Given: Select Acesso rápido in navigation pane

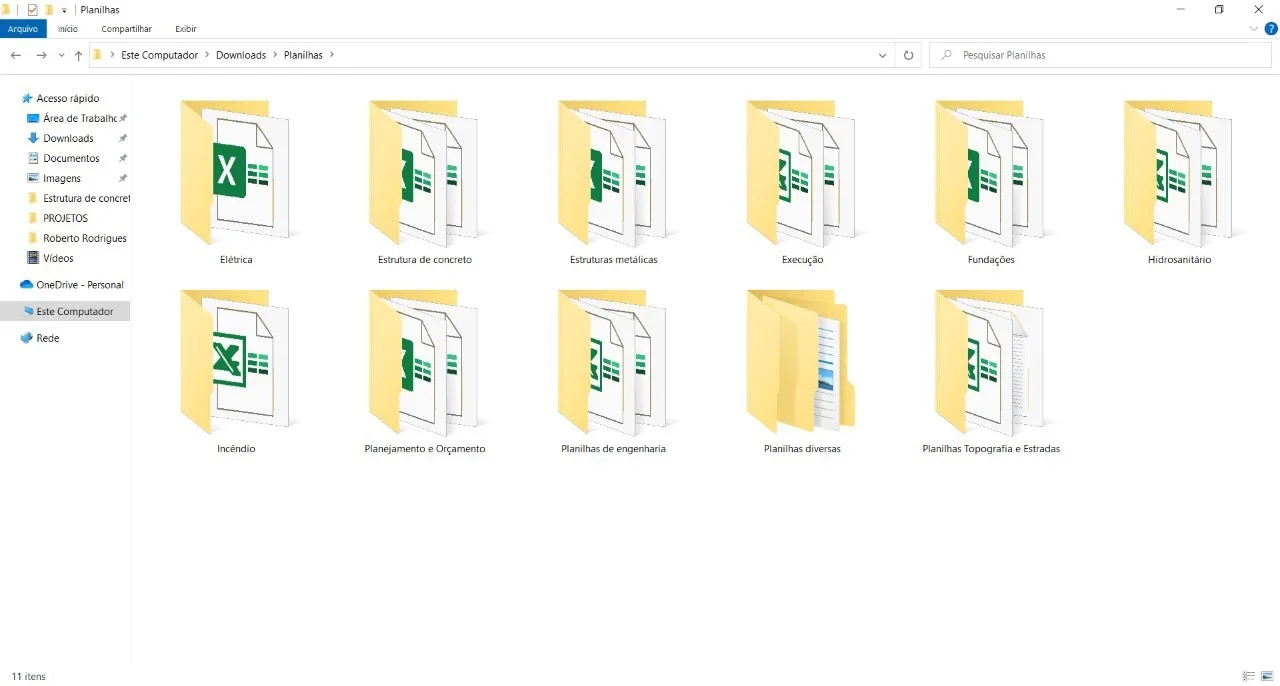Looking at the screenshot, I should point(68,98).
